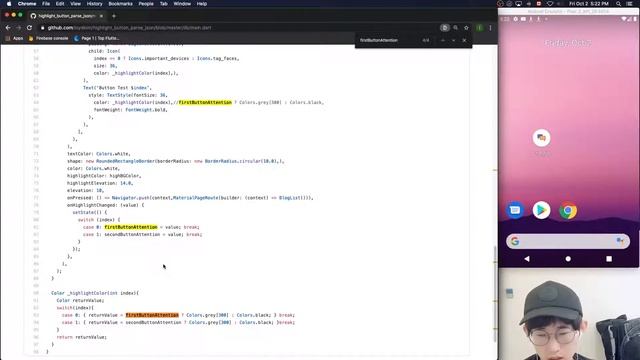Open the History menu
Screen dimensions: 640x360
click(x=94, y=4)
